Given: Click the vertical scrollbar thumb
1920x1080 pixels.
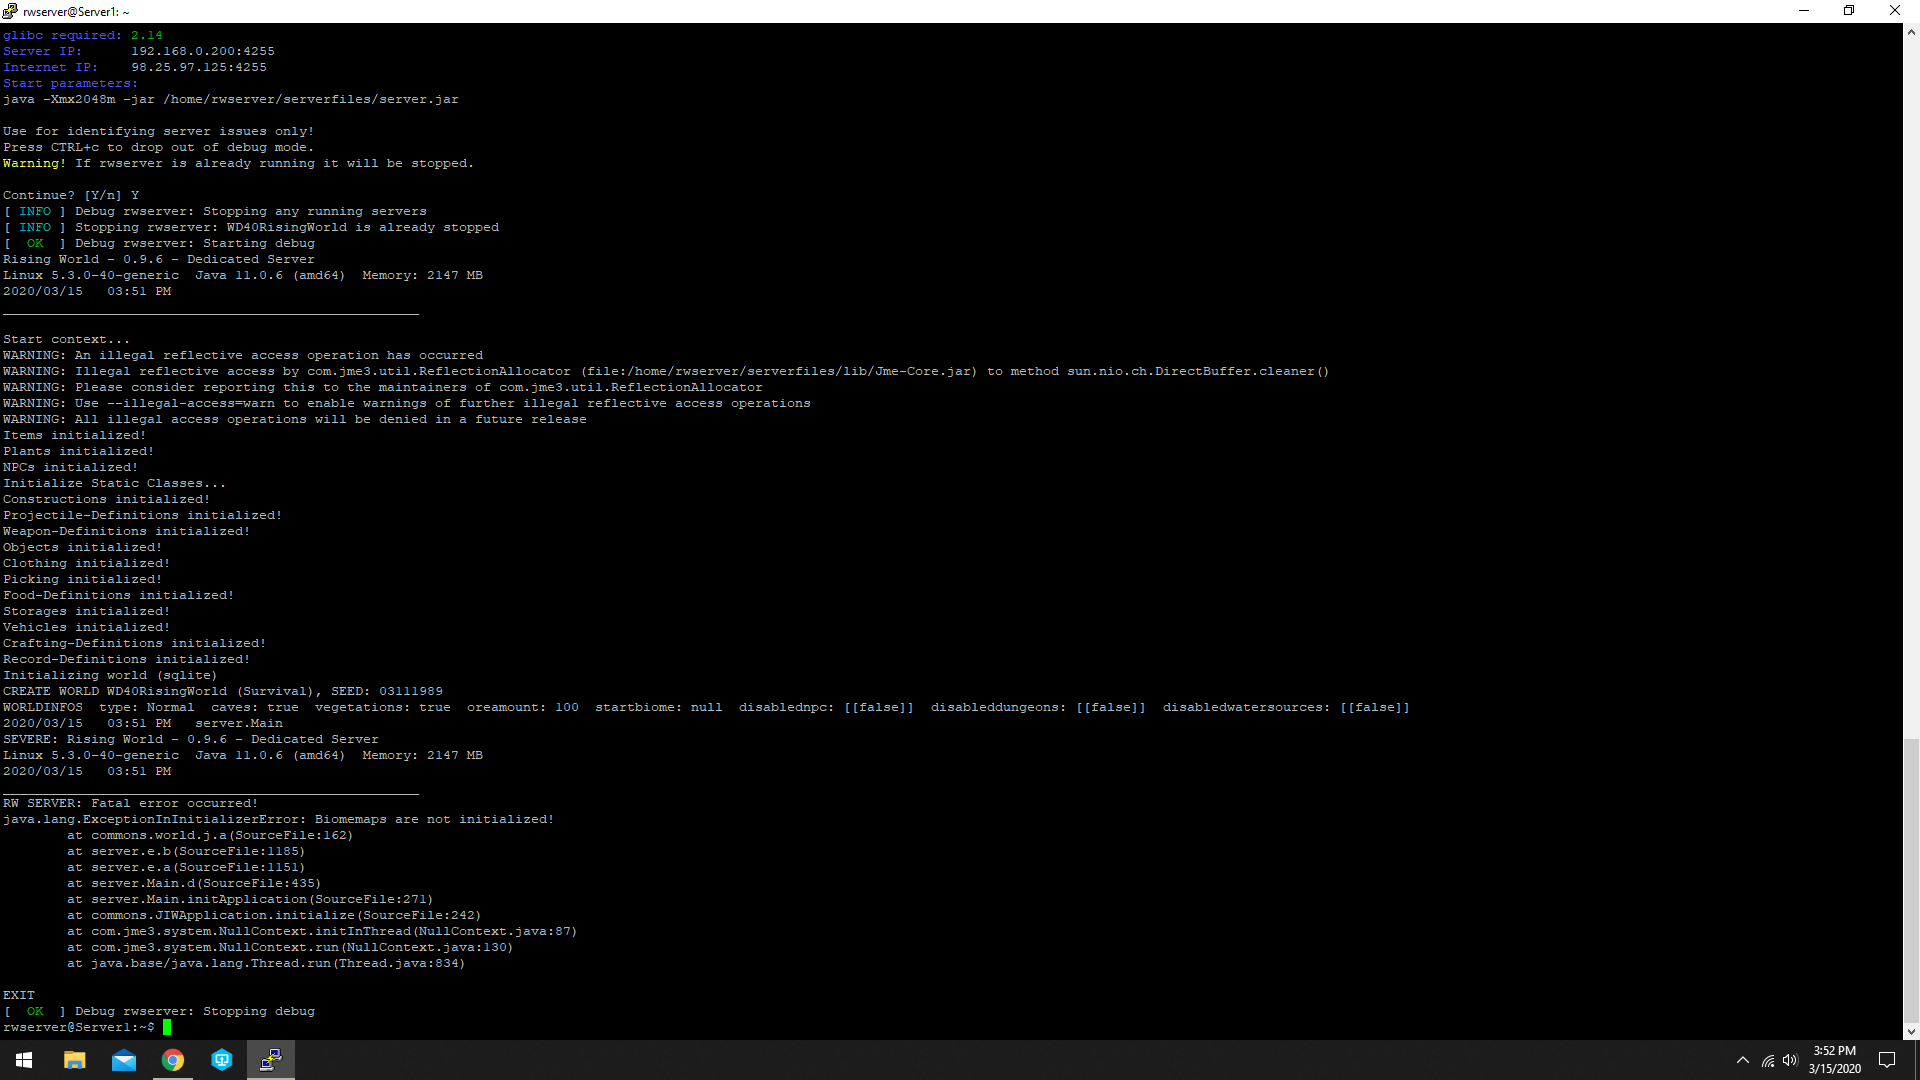Looking at the screenshot, I should 1911,880.
